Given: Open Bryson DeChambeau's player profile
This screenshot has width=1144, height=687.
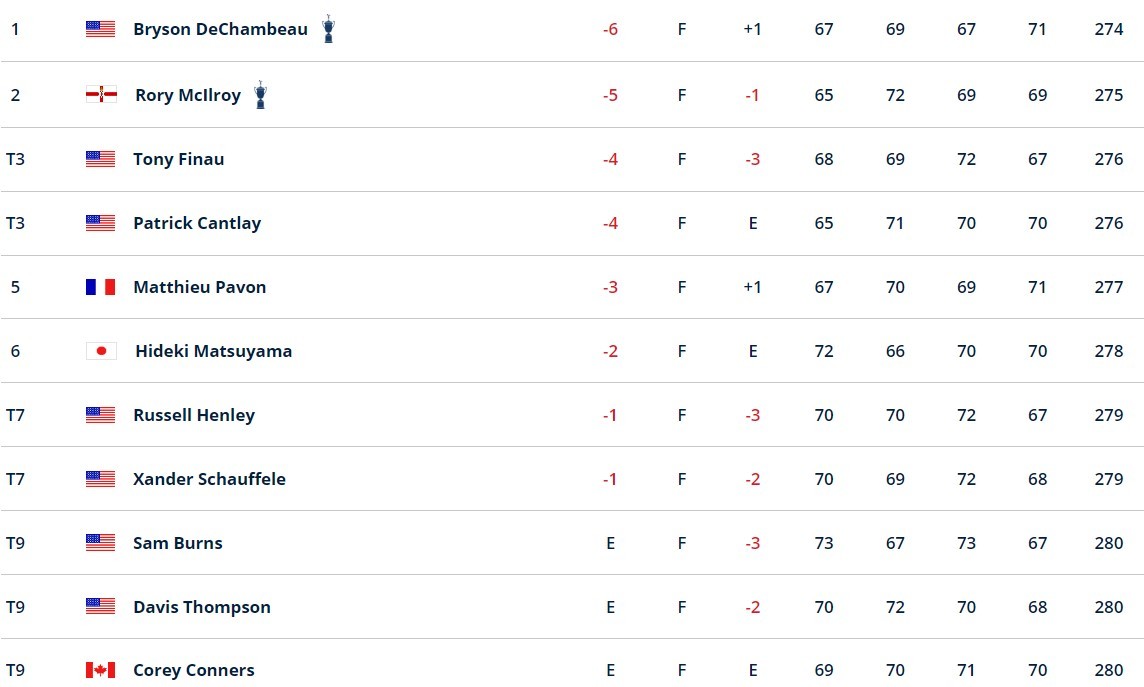Looking at the screenshot, I should click(x=220, y=30).
